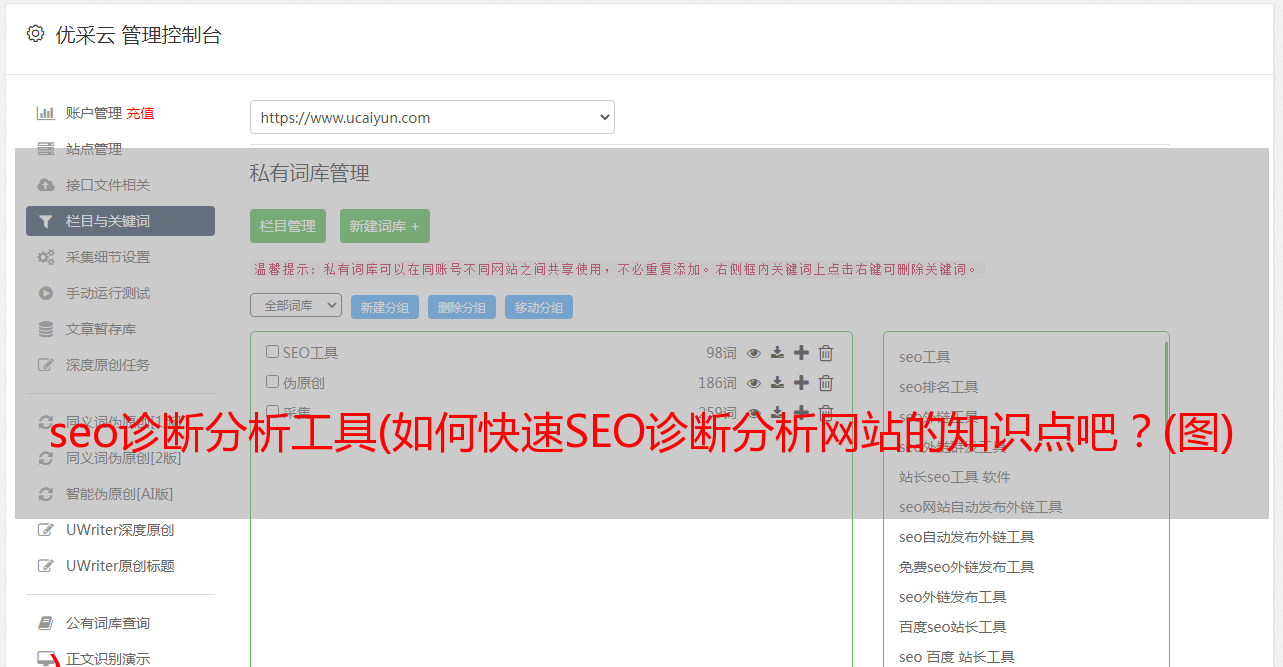Open 同义词伪原创[2版] in the sidebar
Viewport: 1283px width, 667px height.
pos(124,458)
